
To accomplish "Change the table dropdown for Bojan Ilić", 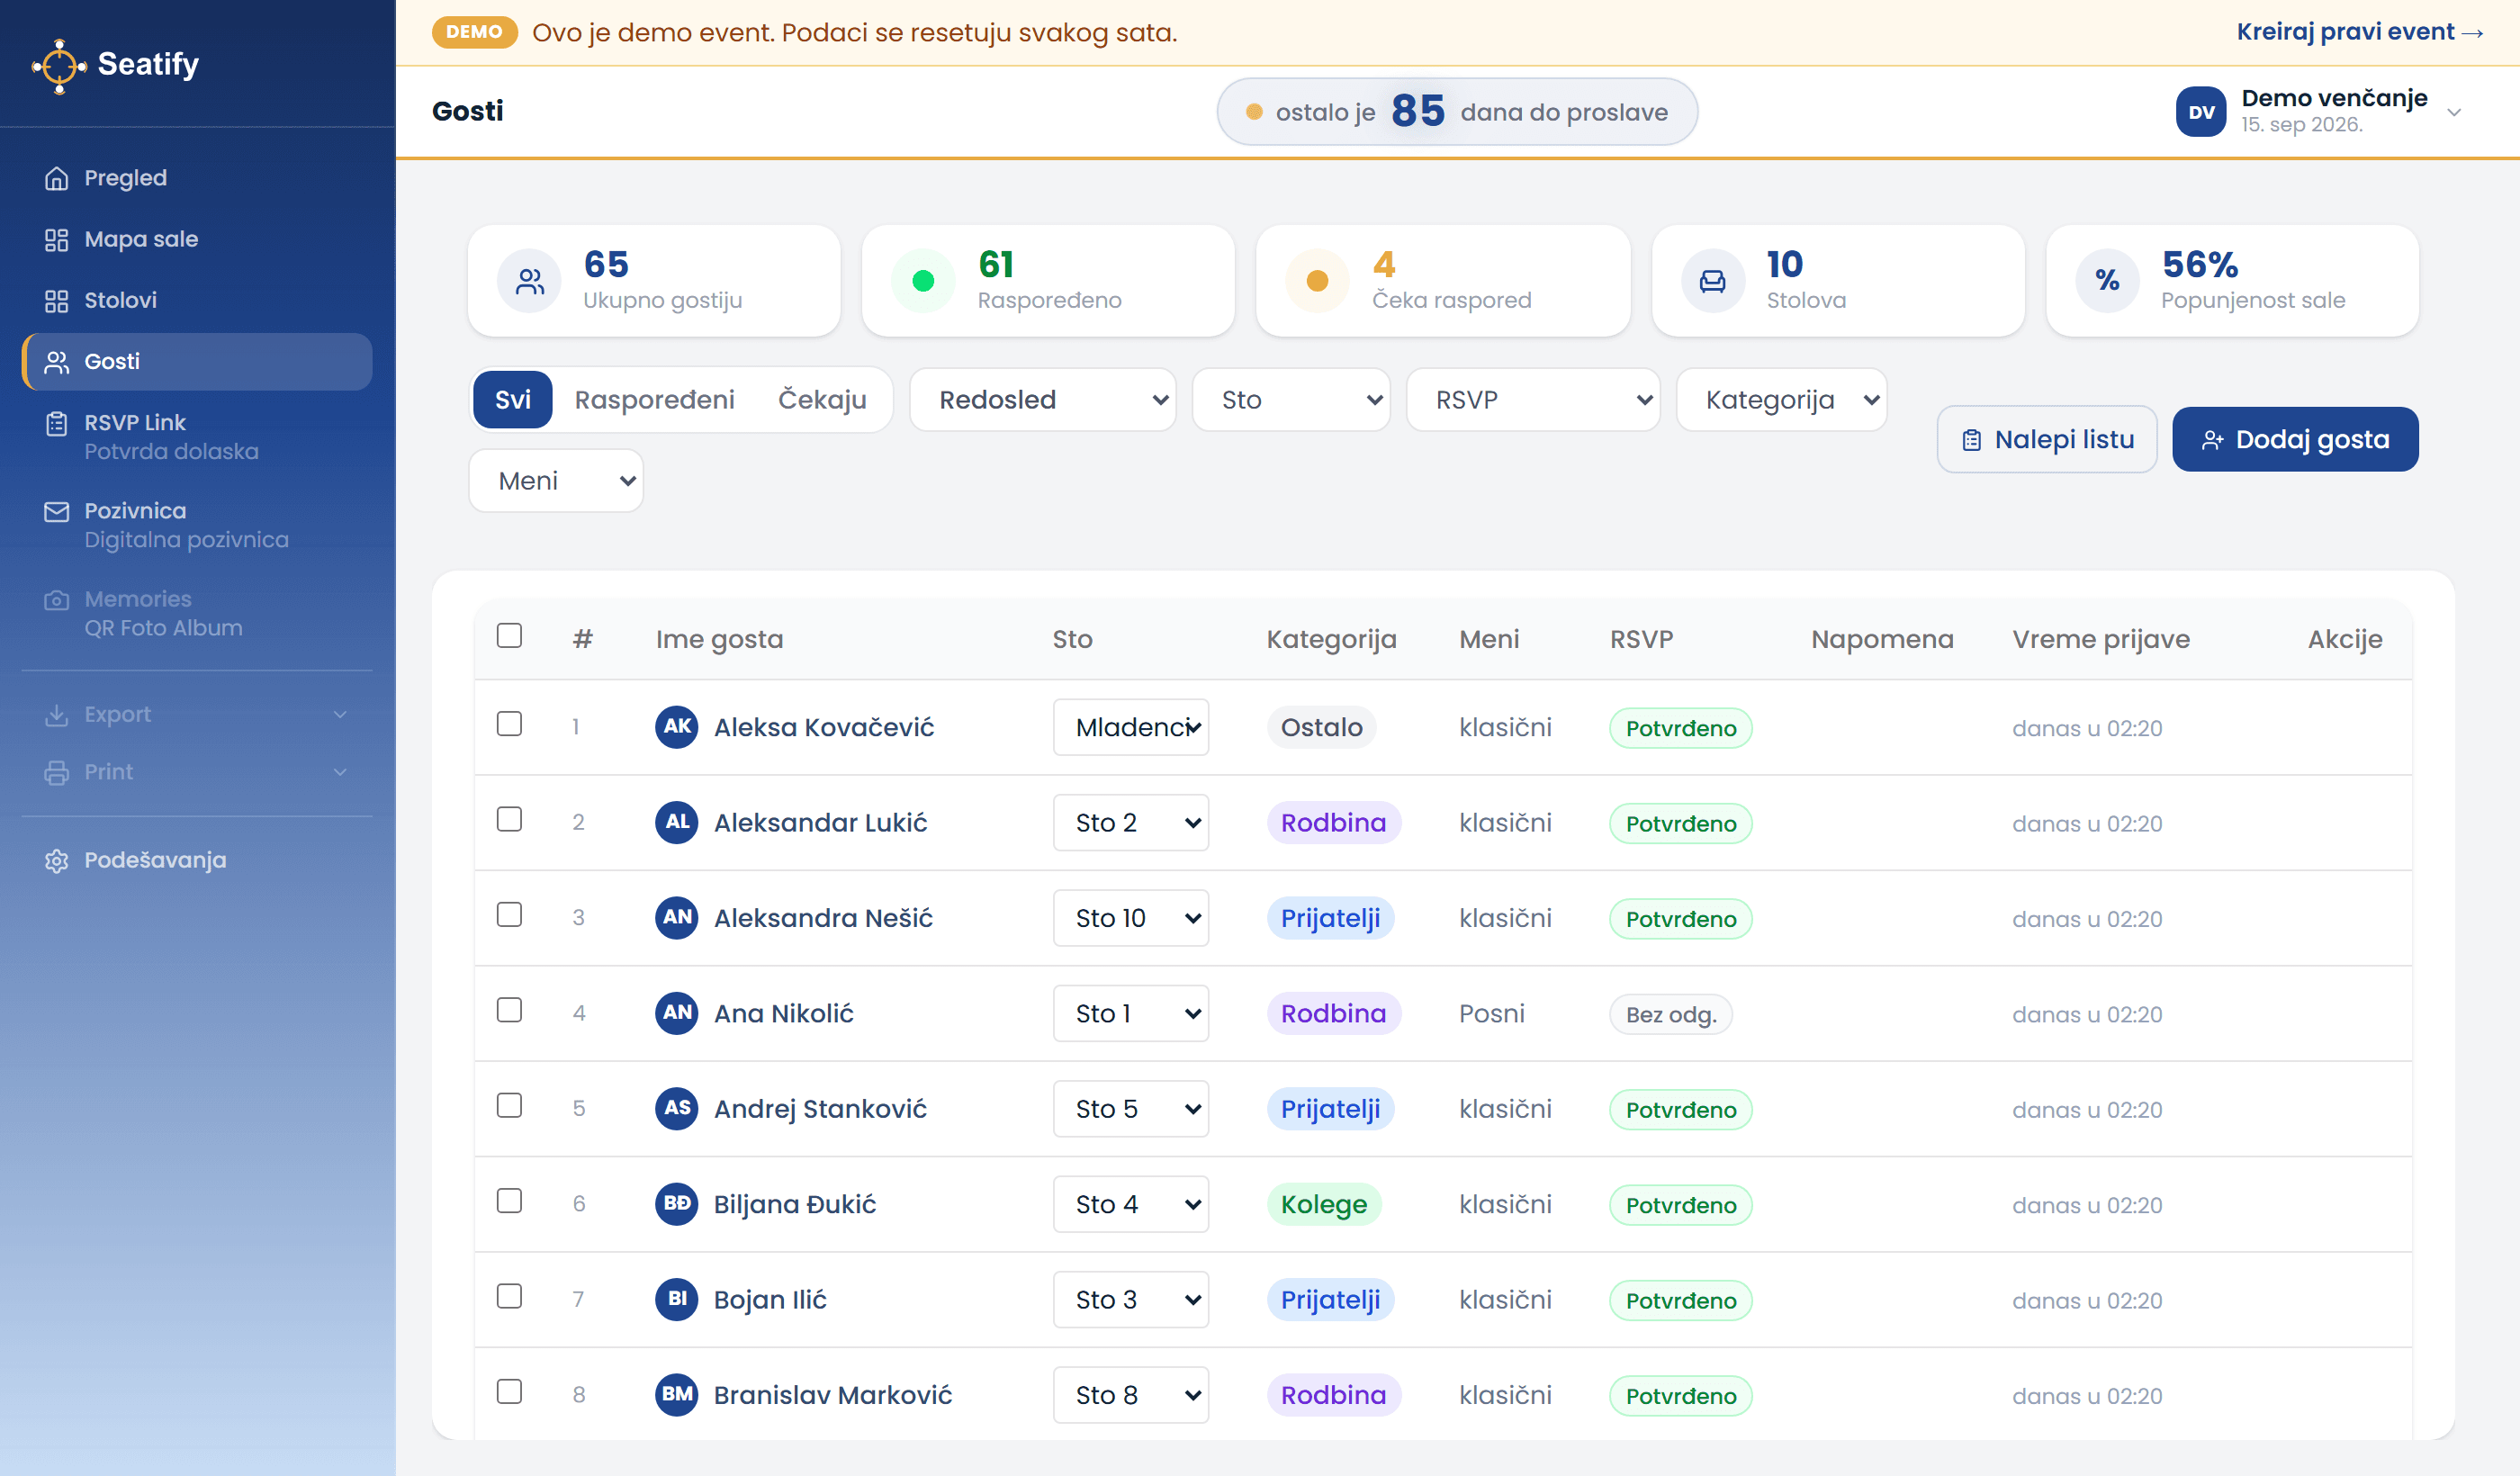I will click(1131, 1299).
